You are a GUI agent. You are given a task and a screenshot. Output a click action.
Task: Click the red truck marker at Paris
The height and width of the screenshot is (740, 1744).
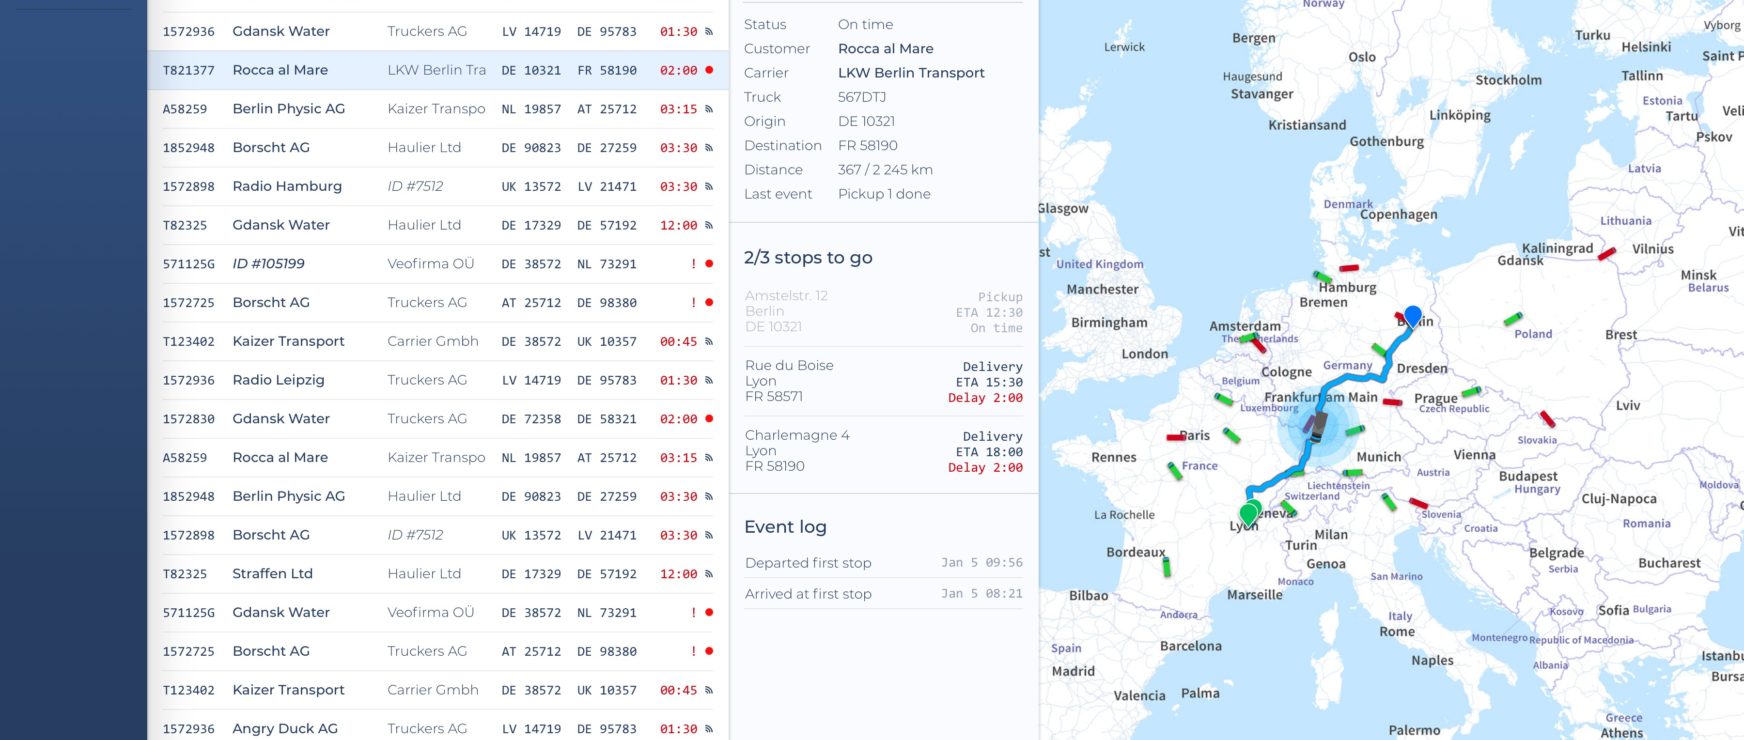[1176, 437]
